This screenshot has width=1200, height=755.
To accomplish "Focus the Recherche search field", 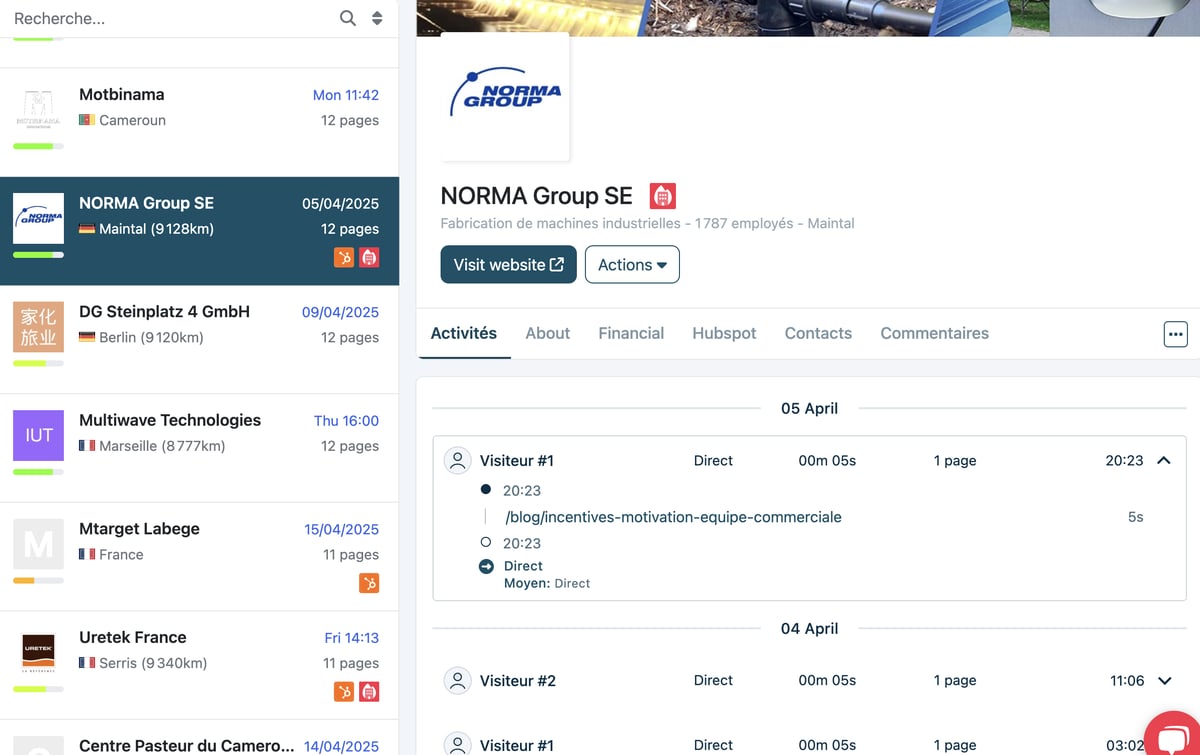I will coord(170,18).
